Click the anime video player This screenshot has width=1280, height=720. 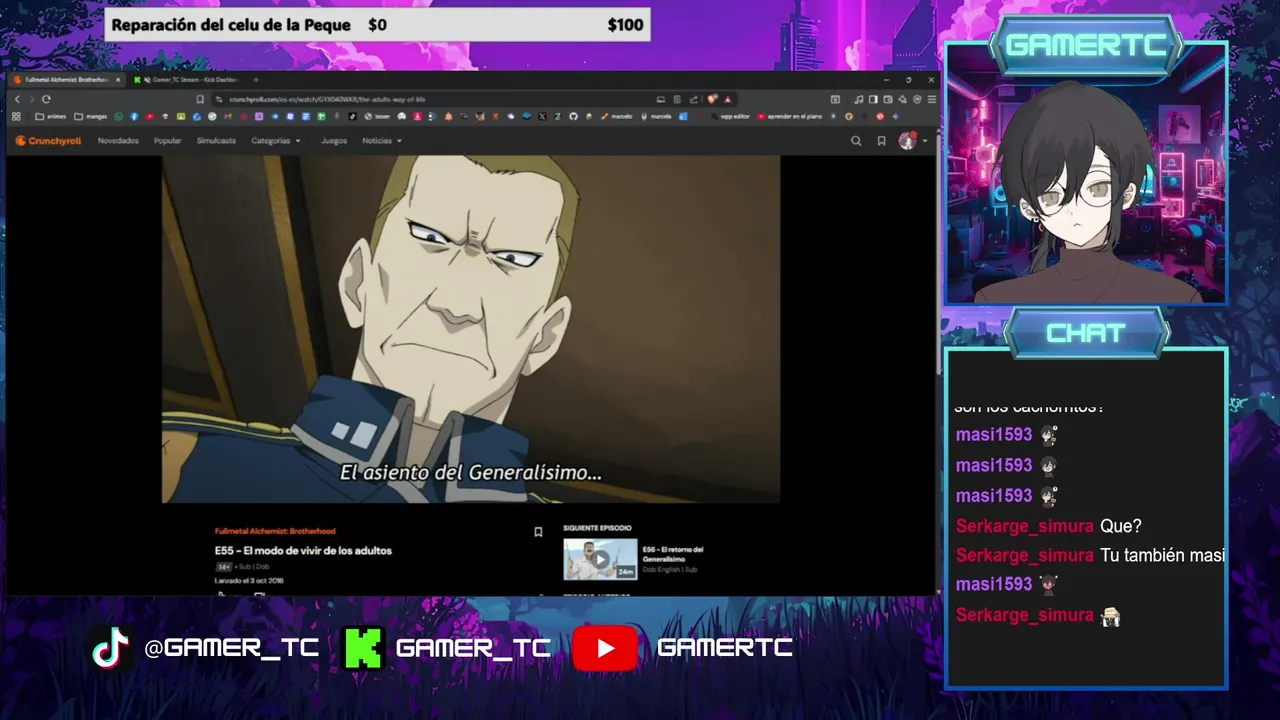tap(471, 329)
